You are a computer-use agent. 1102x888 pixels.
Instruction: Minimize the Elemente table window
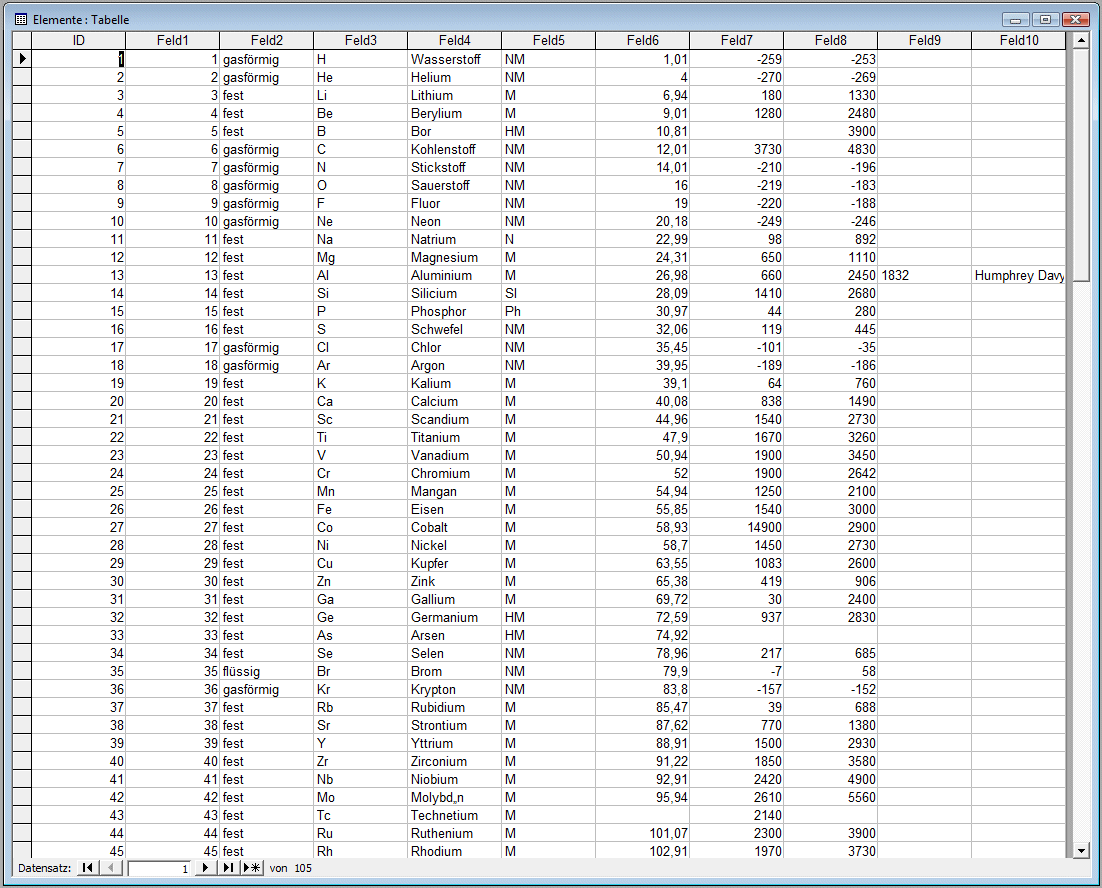pos(1016,20)
